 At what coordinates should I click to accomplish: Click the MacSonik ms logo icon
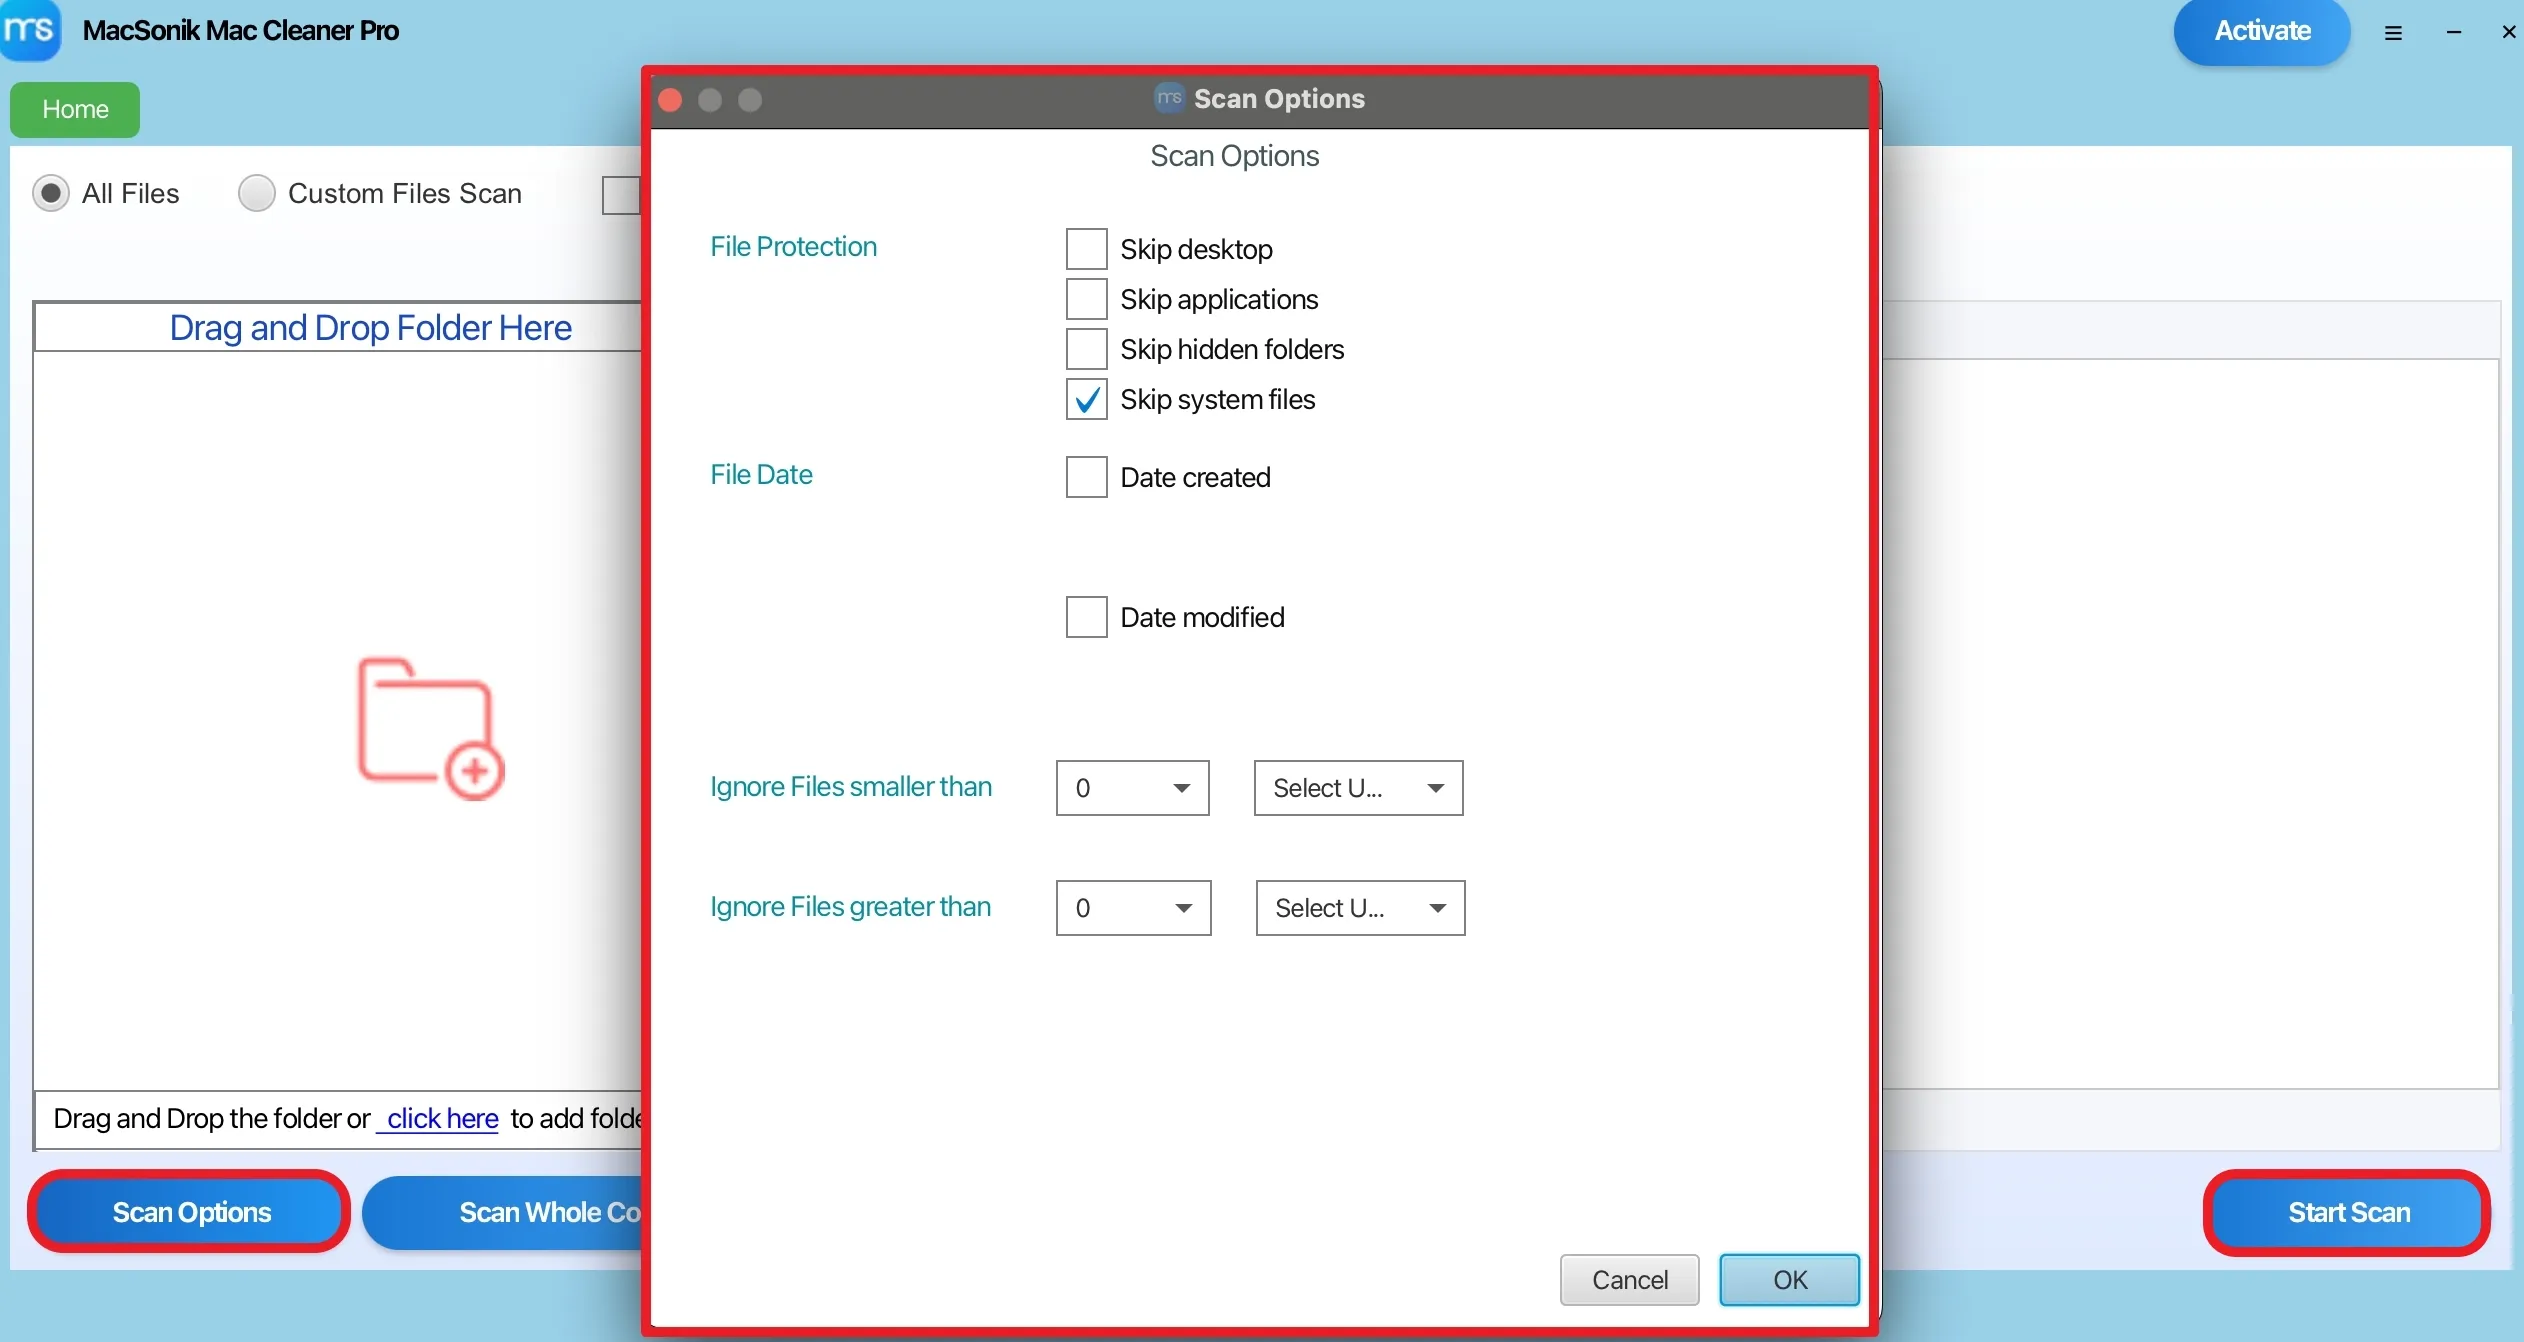click(30, 30)
